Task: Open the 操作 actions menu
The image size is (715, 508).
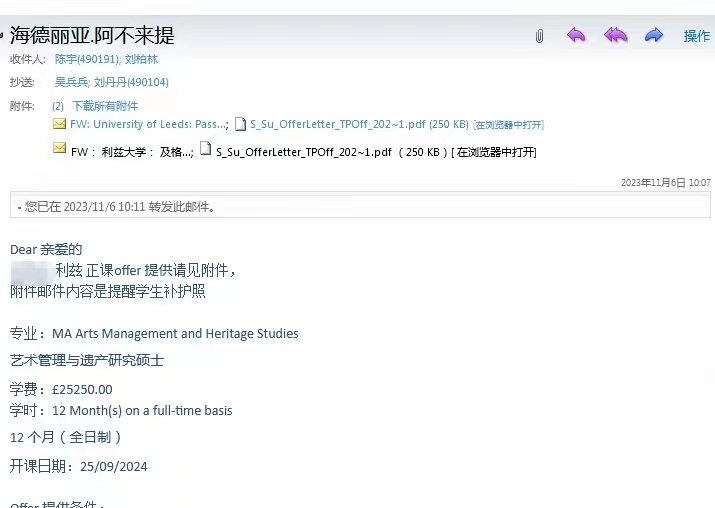Action: 696,36
